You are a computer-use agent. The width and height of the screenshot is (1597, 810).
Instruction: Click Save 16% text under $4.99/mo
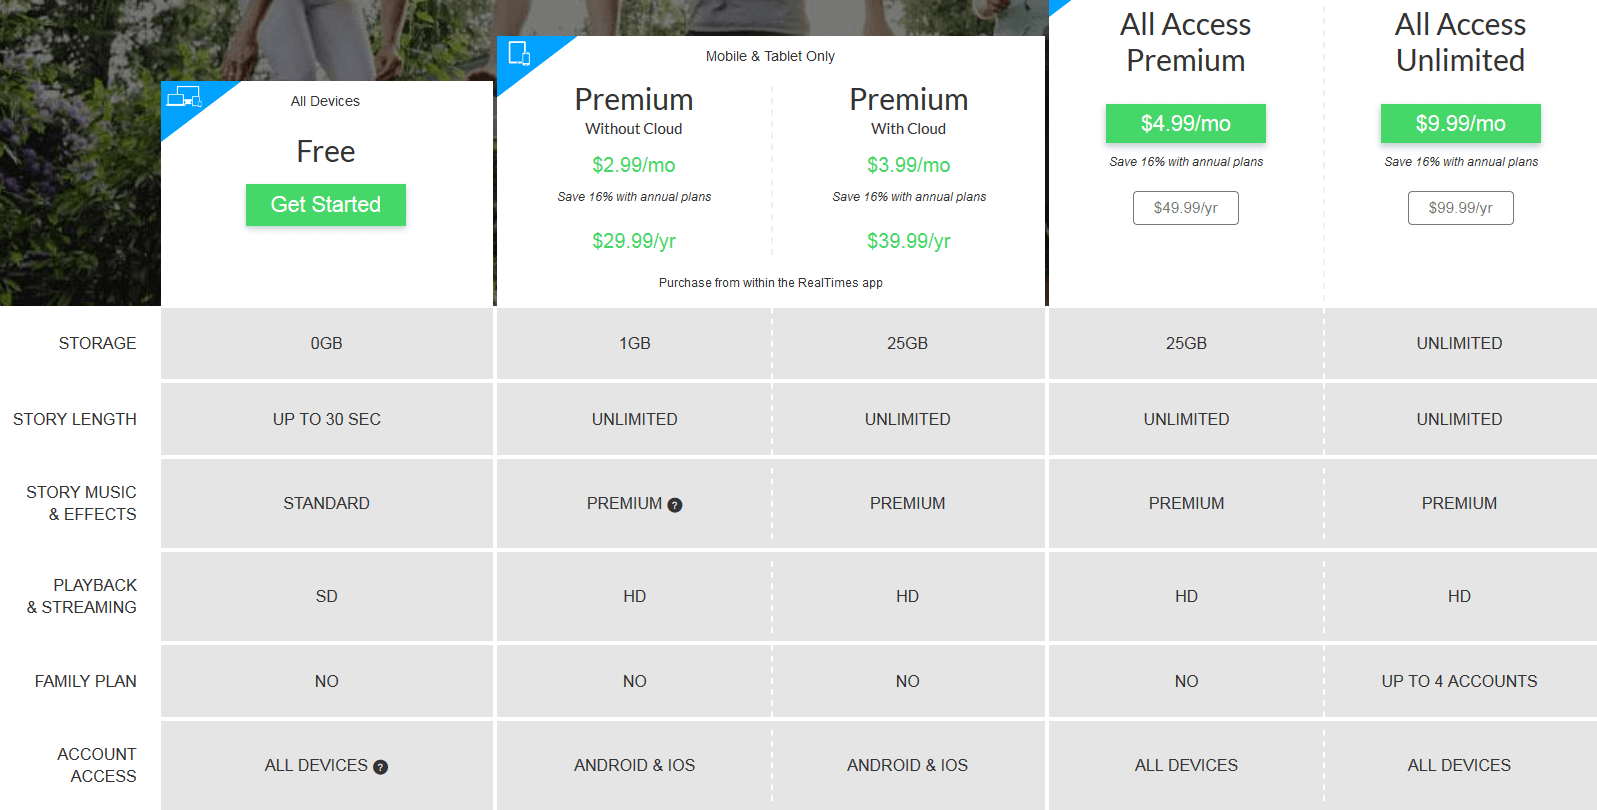click(1186, 162)
